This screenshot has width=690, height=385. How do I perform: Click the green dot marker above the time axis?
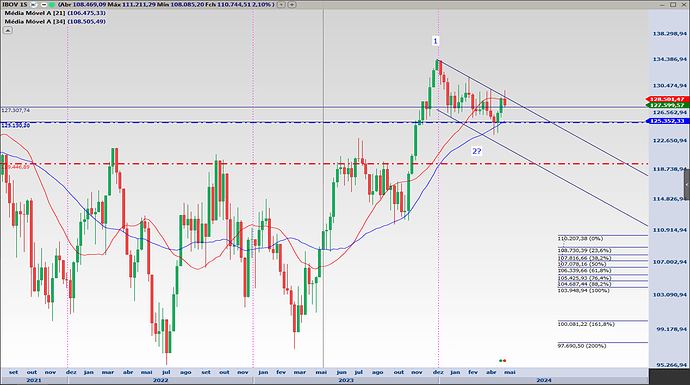(x=501, y=361)
